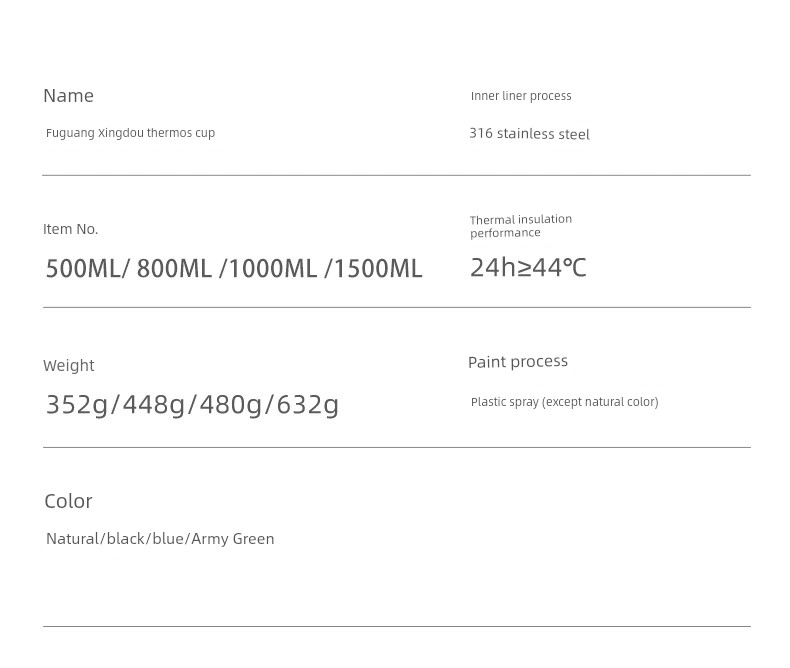Click Thermal insulation performance label
Screen dimensions: 790x668
520,226
